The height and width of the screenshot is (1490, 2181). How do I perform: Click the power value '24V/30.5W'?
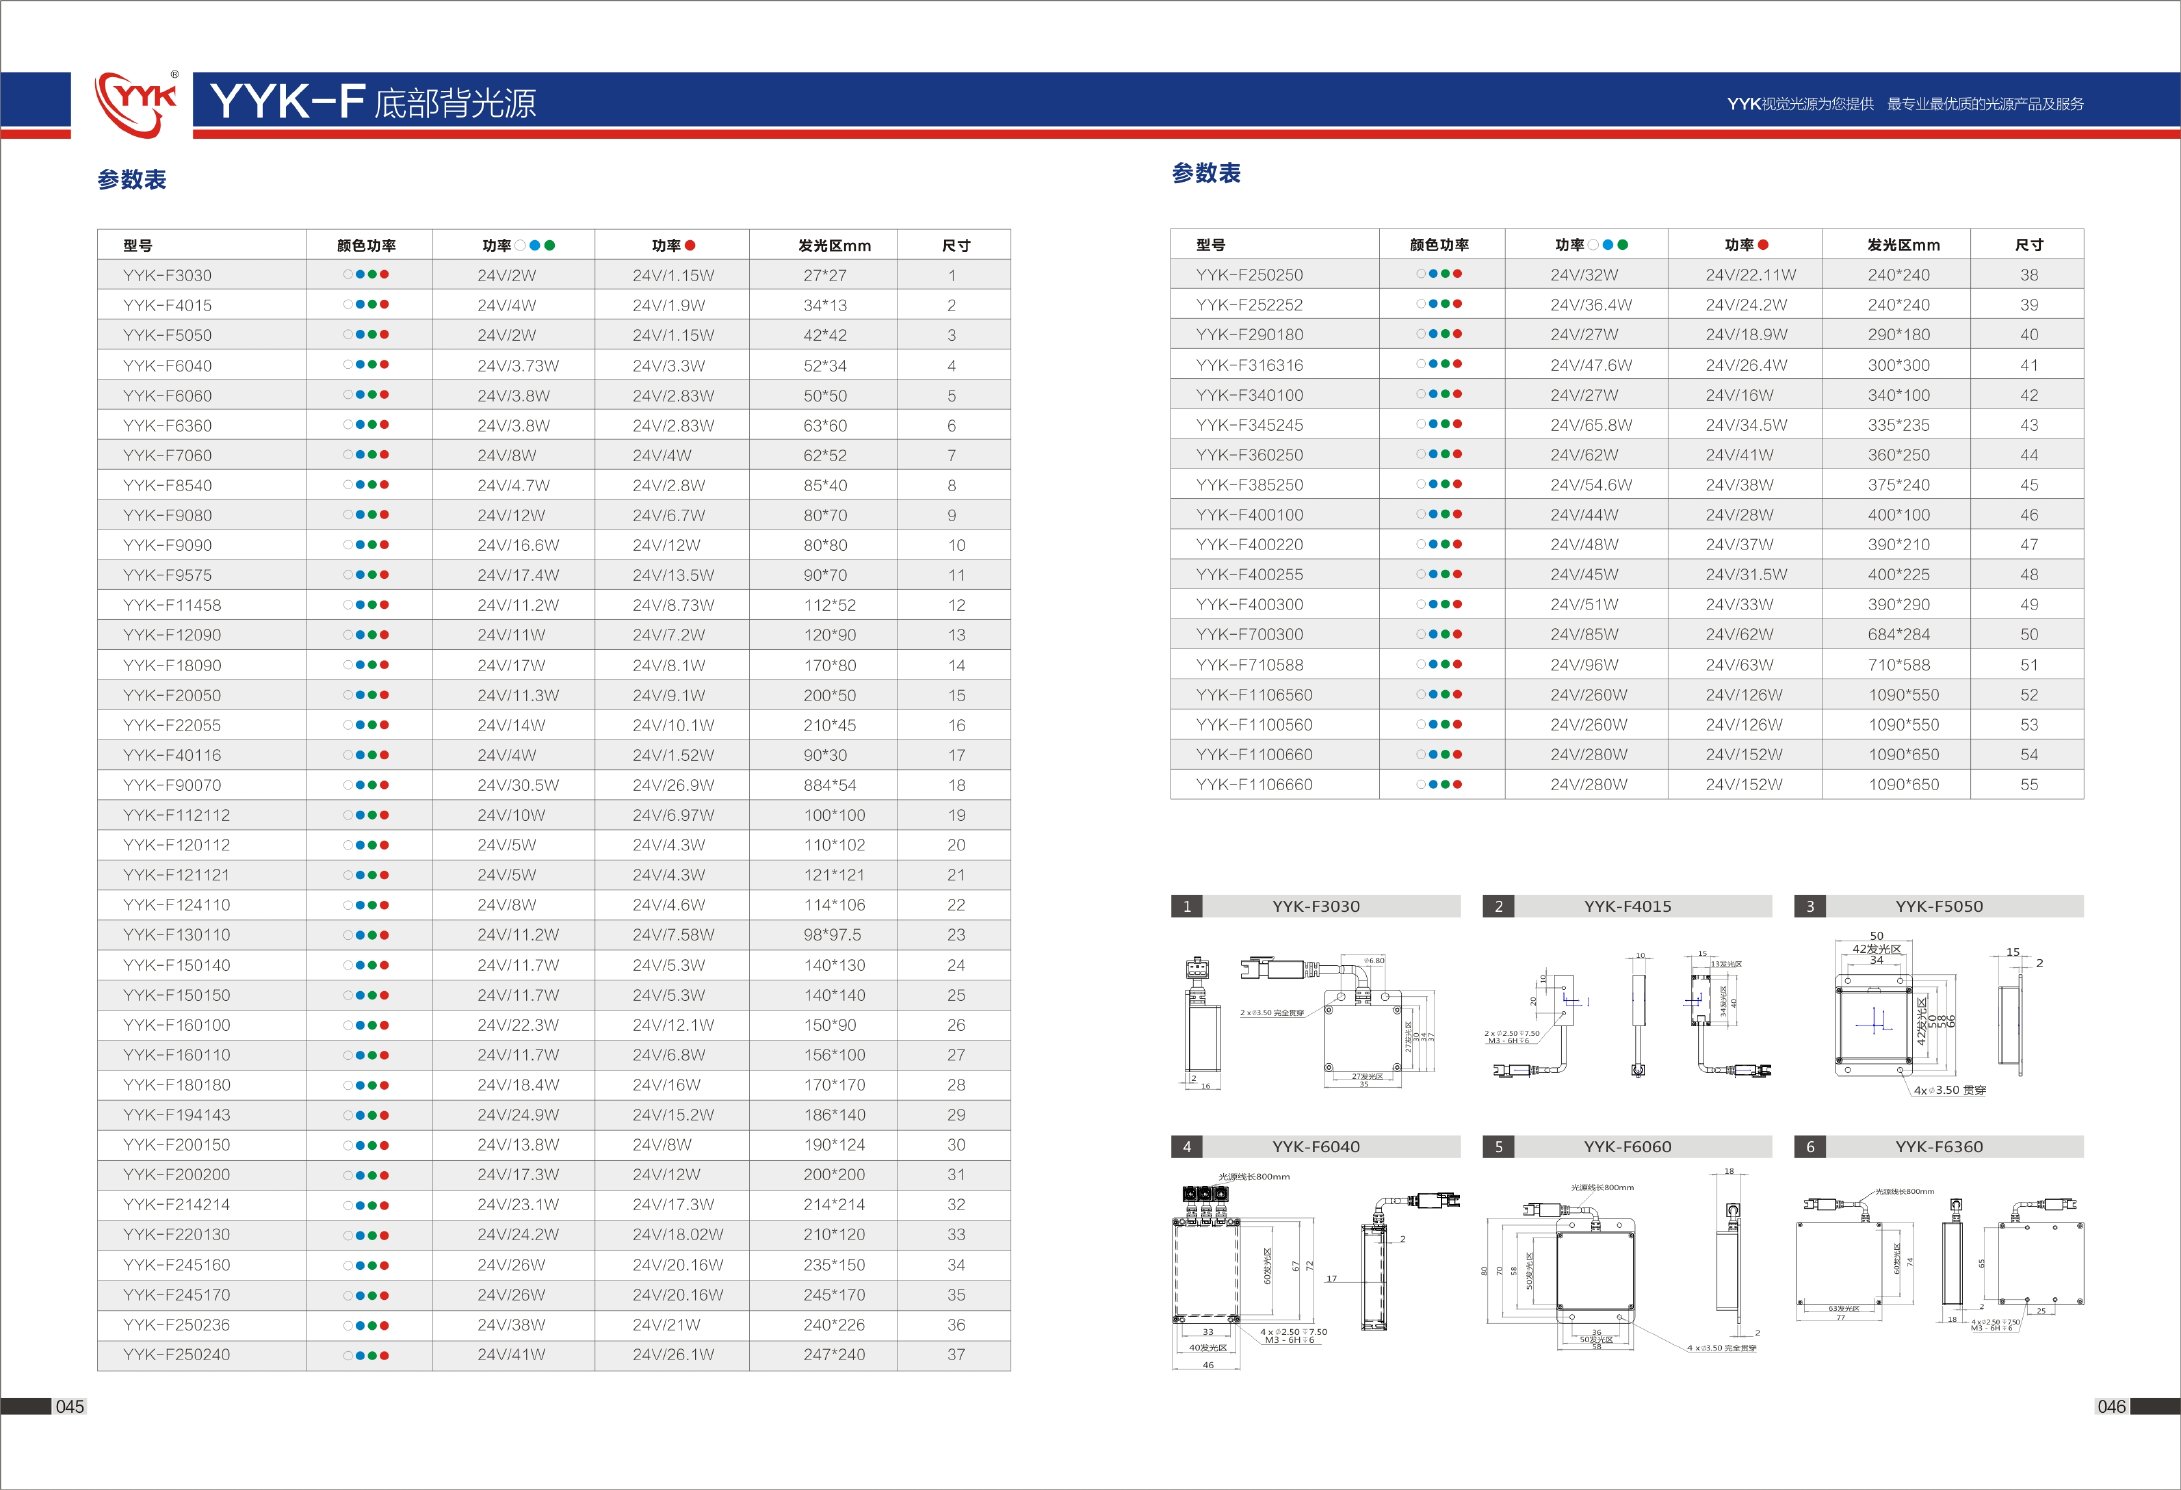tap(518, 785)
